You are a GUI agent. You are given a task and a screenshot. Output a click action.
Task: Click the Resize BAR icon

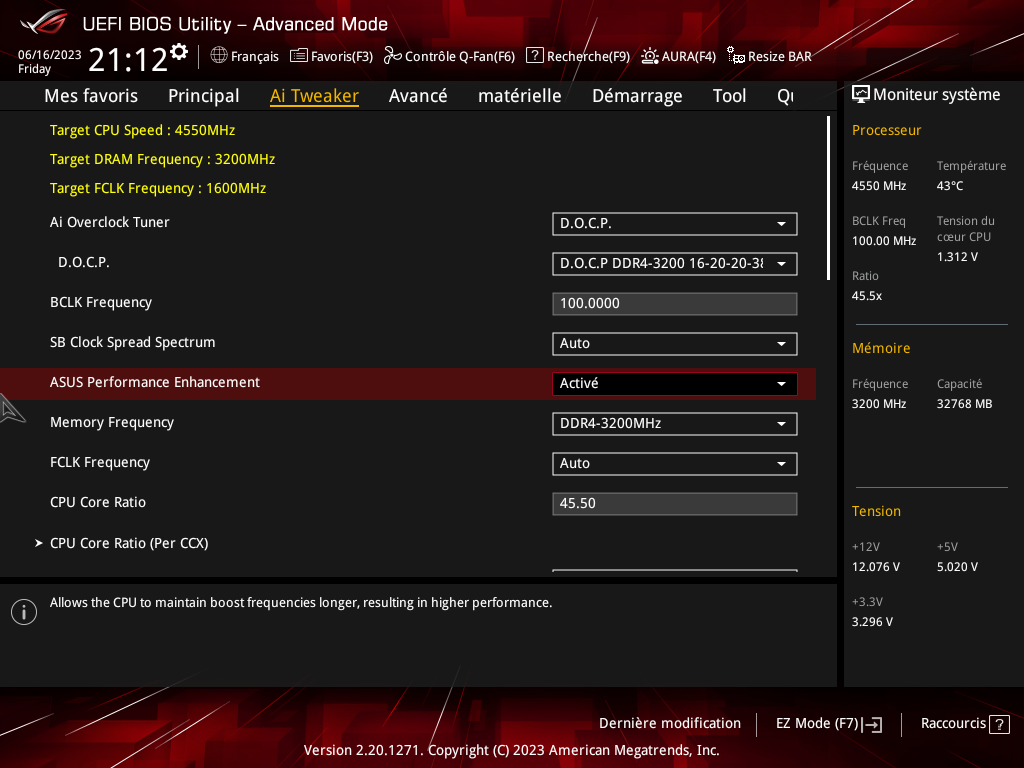click(x=735, y=56)
